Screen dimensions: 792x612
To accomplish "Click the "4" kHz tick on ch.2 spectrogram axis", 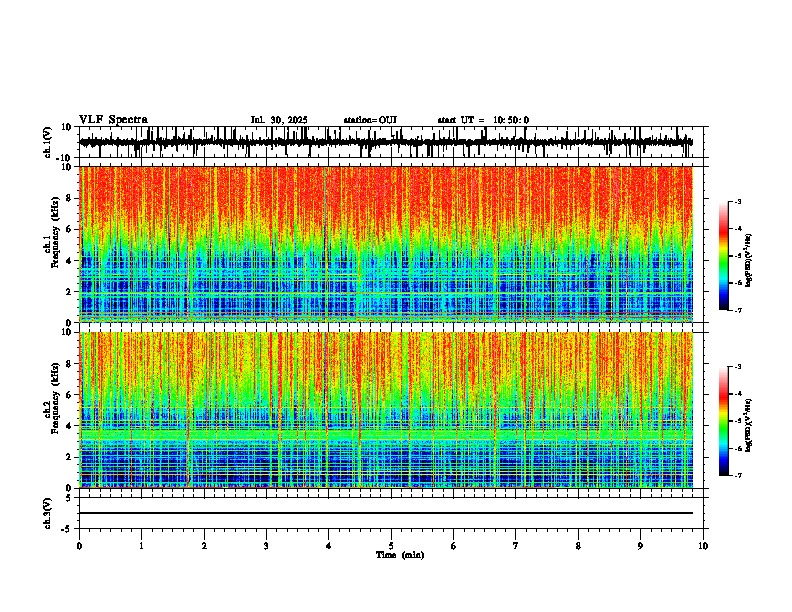I will 70,426.
